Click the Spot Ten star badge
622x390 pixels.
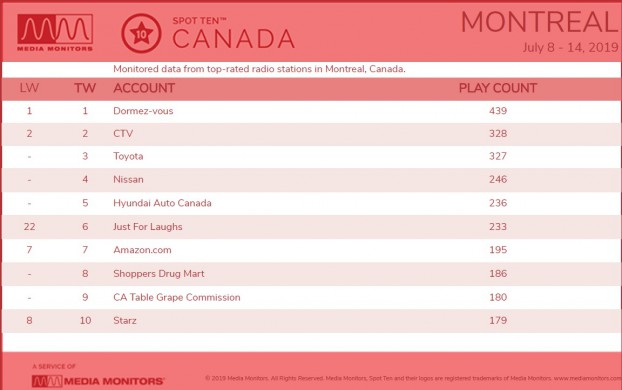pyautogui.click(x=141, y=34)
